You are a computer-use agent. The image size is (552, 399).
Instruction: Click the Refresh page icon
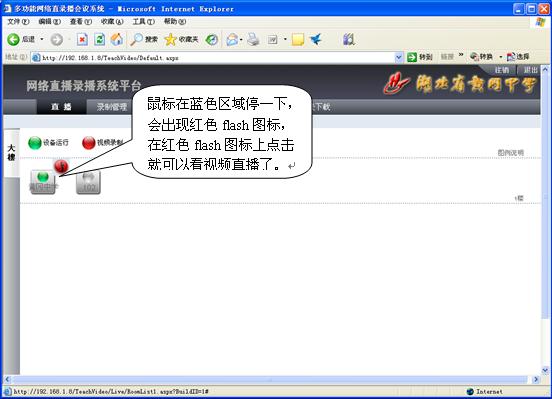[100, 39]
